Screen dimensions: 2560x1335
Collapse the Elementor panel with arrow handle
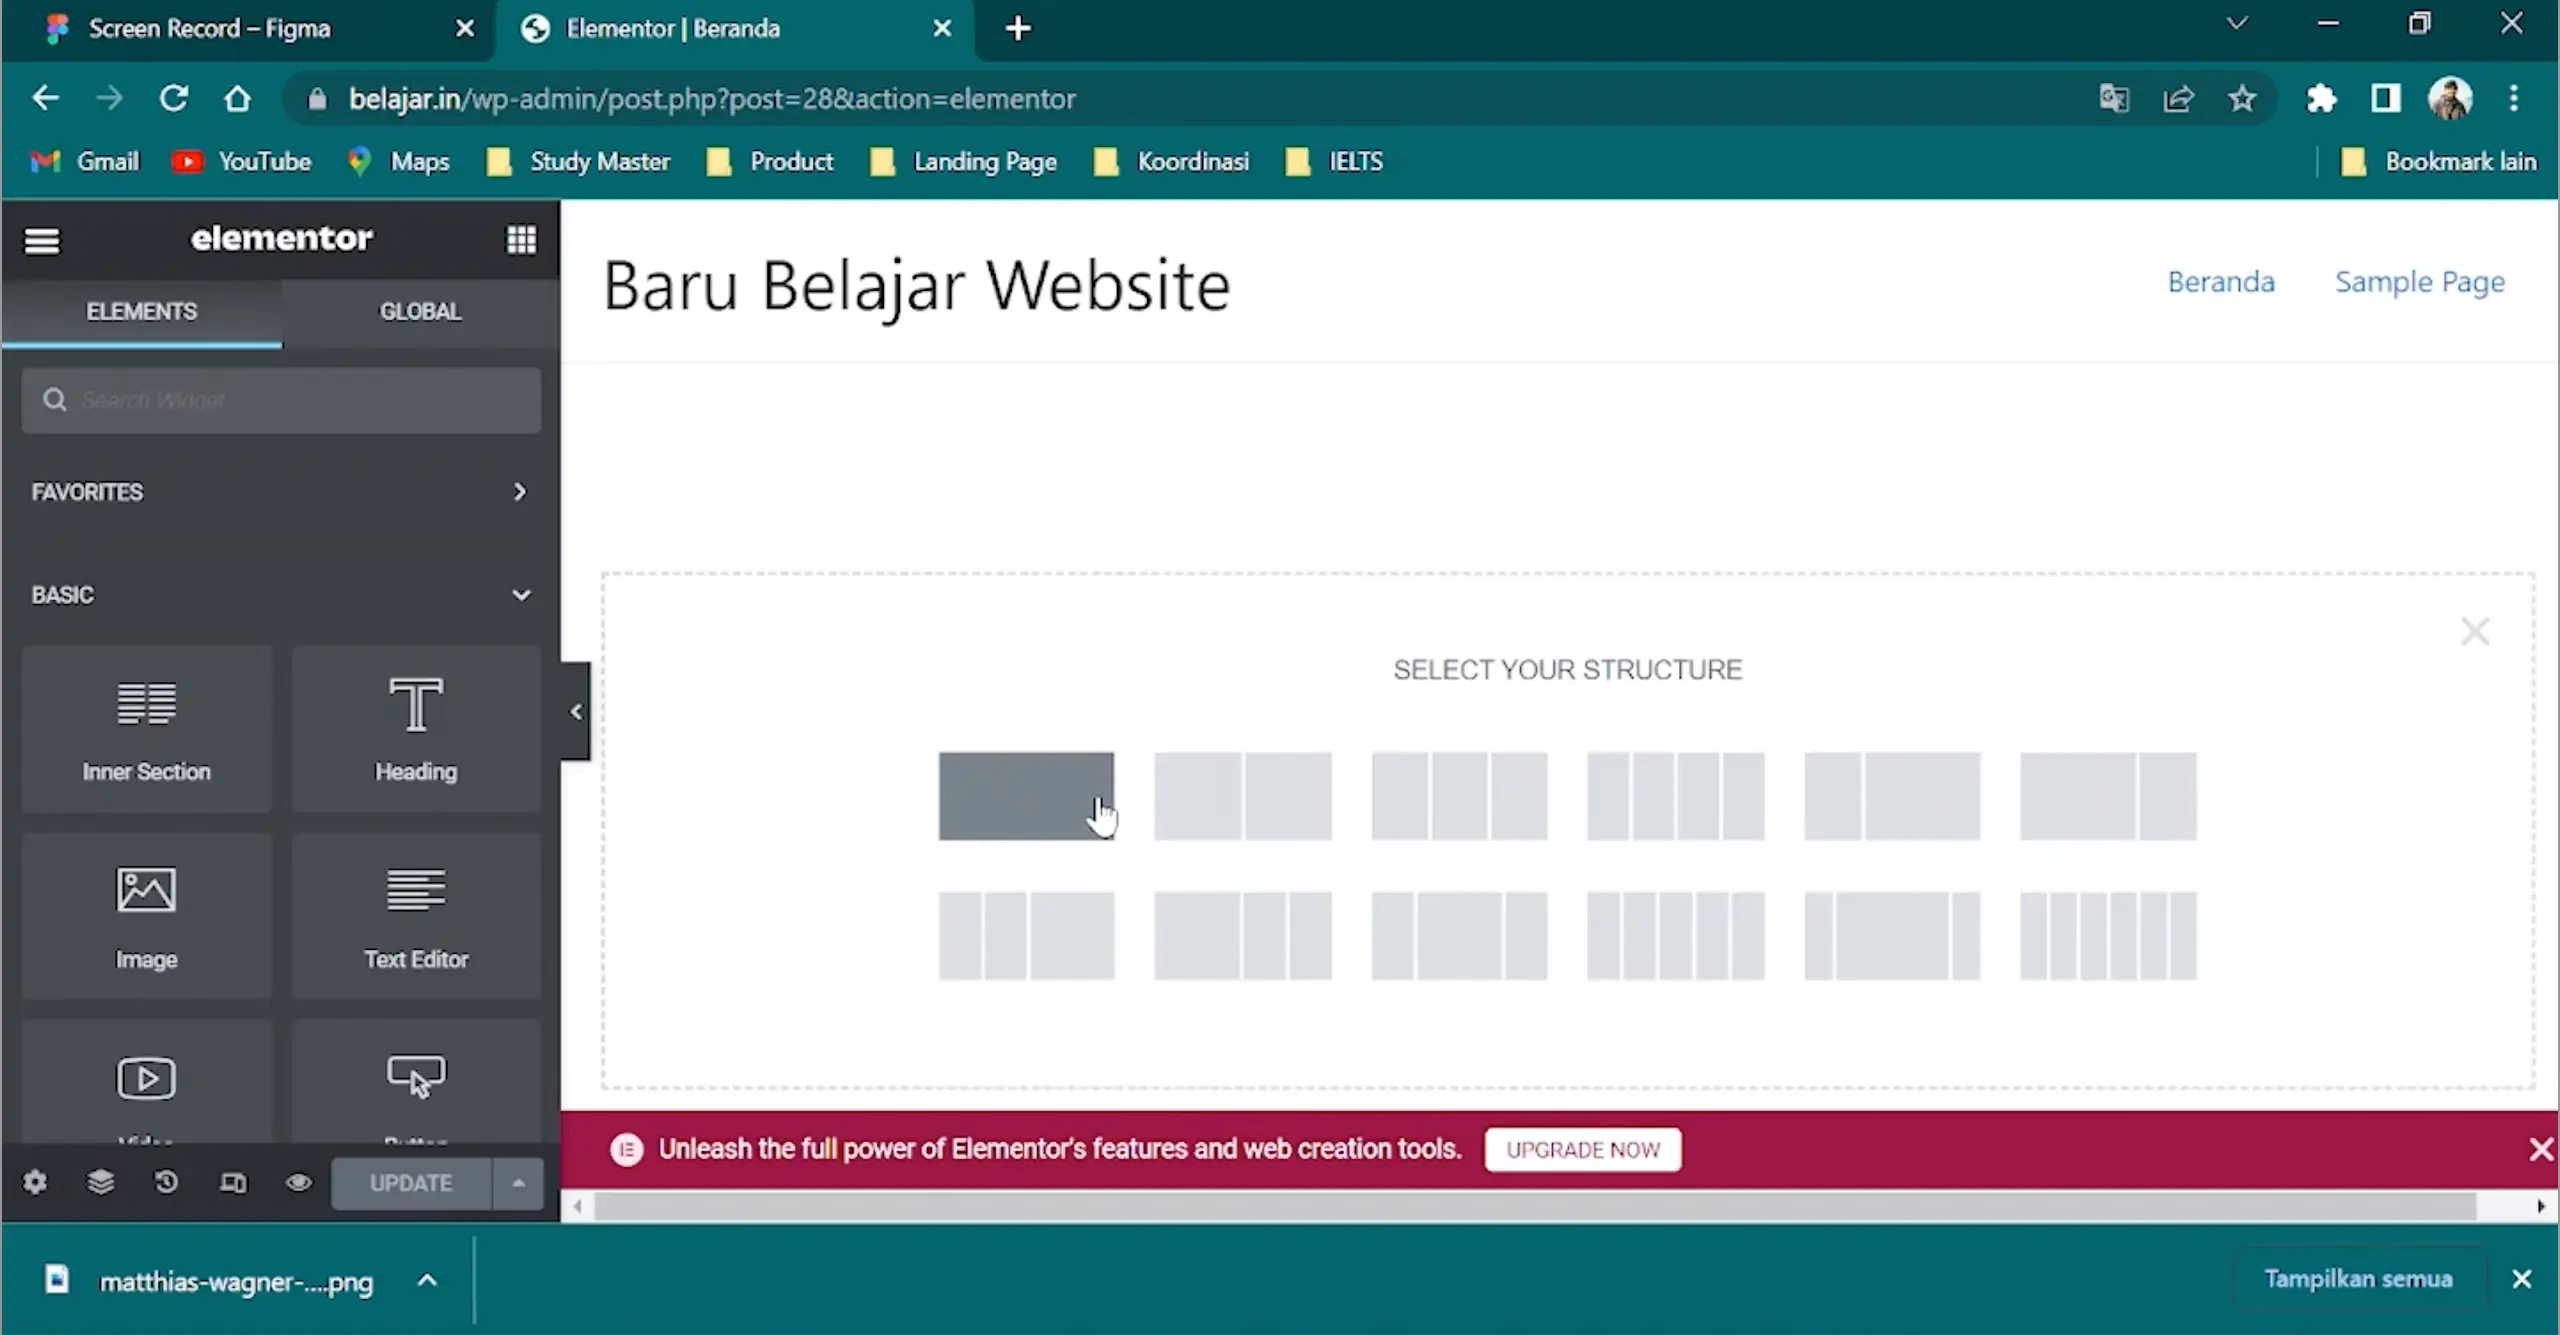(575, 711)
